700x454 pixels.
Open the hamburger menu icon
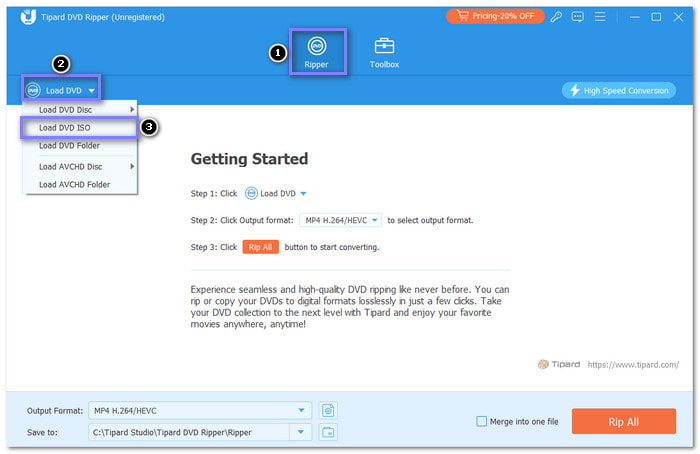(x=600, y=17)
